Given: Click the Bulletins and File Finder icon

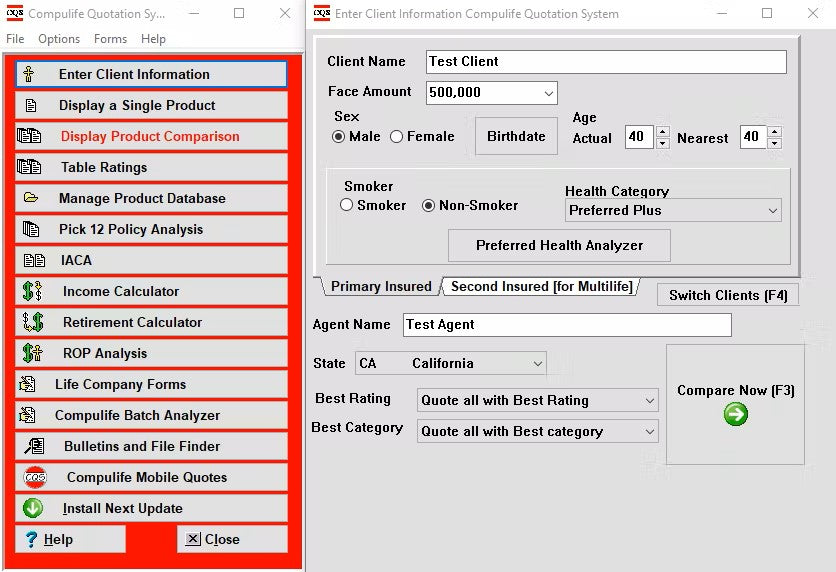Looking at the screenshot, I should [33, 446].
